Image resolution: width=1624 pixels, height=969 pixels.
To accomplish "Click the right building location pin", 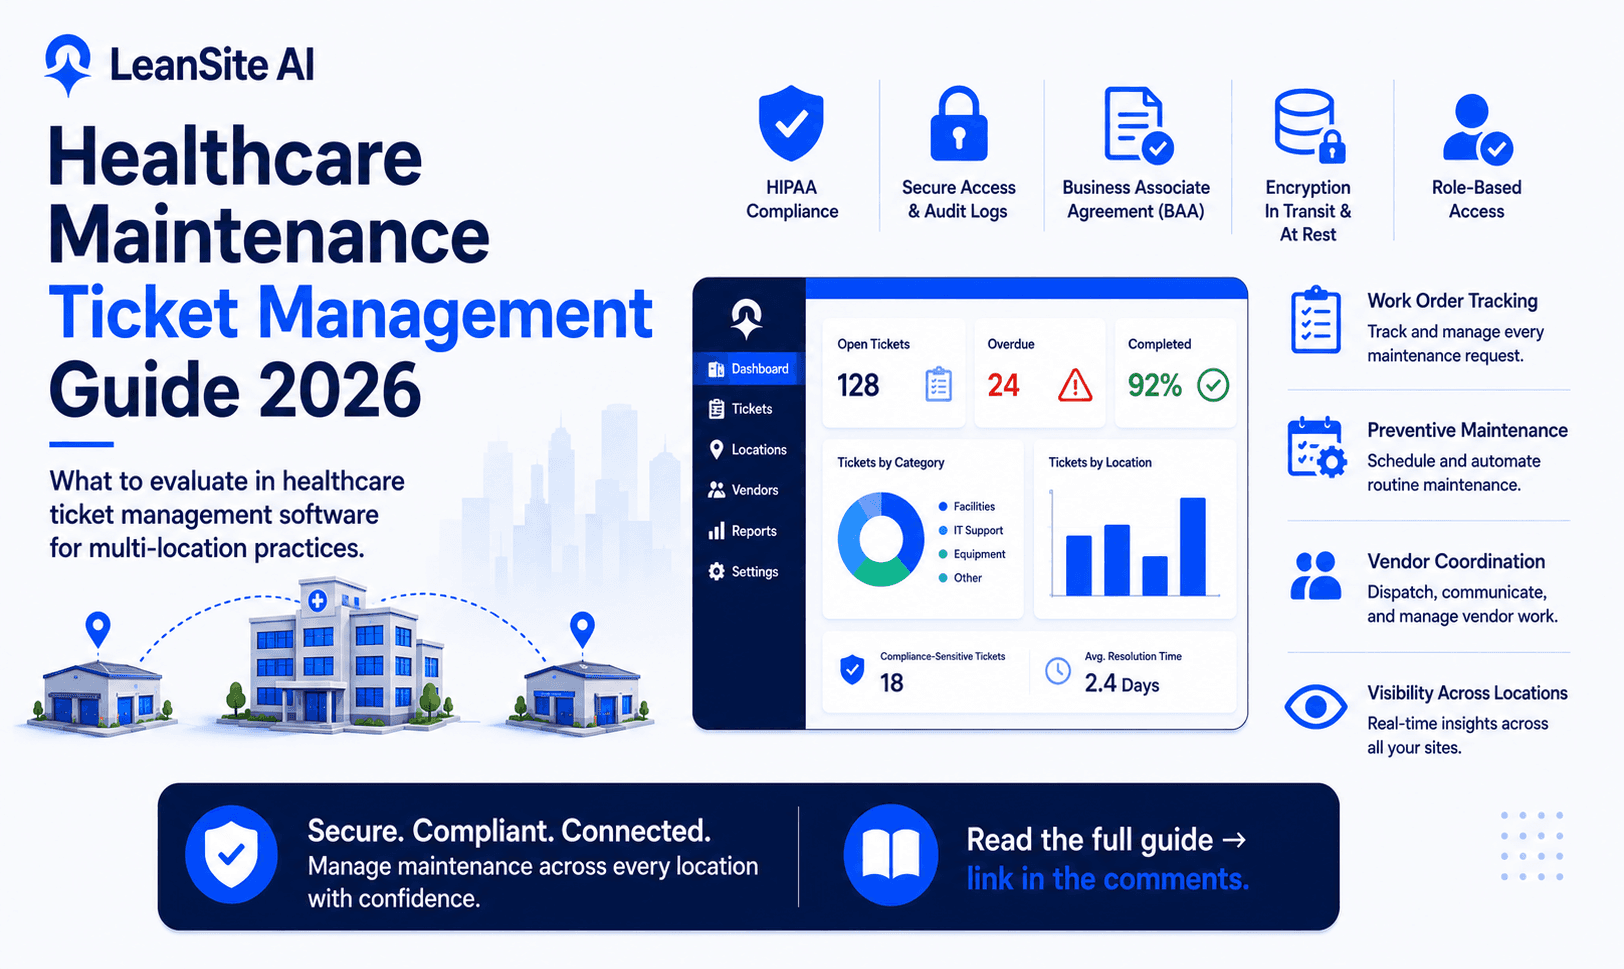I will tap(582, 630).
